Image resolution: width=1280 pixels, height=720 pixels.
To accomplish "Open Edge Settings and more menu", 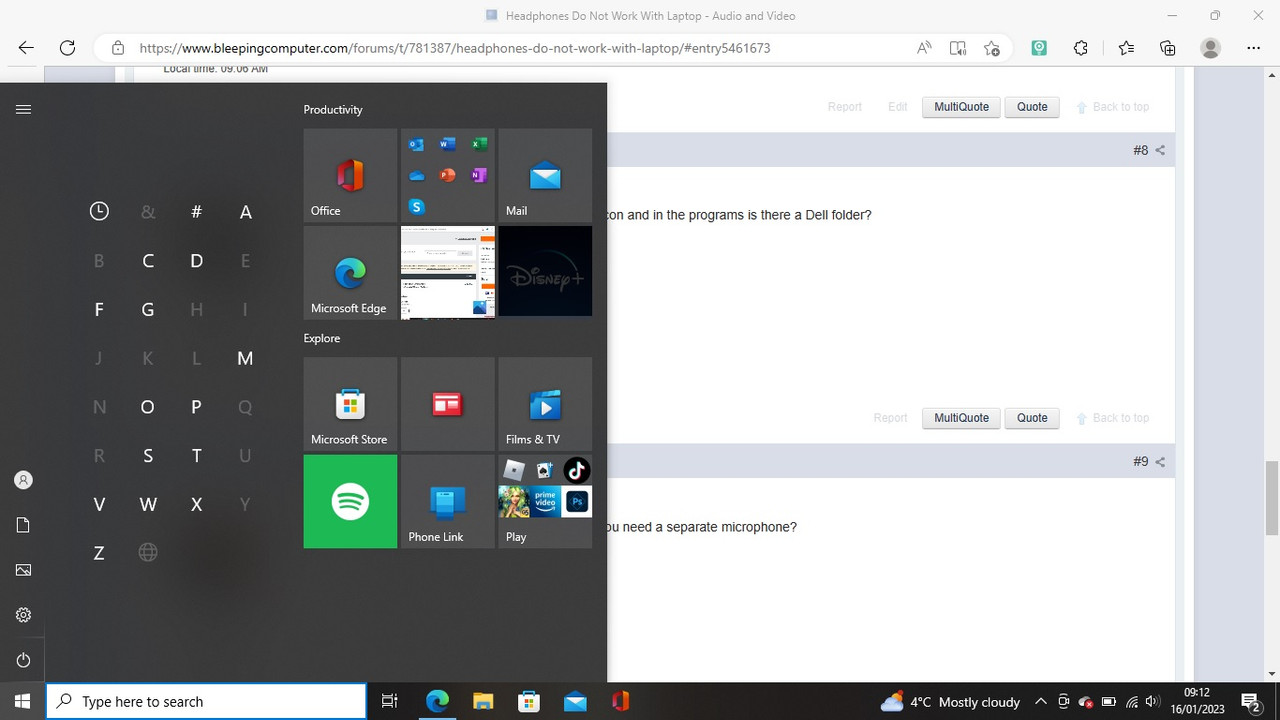I will pos(1254,48).
